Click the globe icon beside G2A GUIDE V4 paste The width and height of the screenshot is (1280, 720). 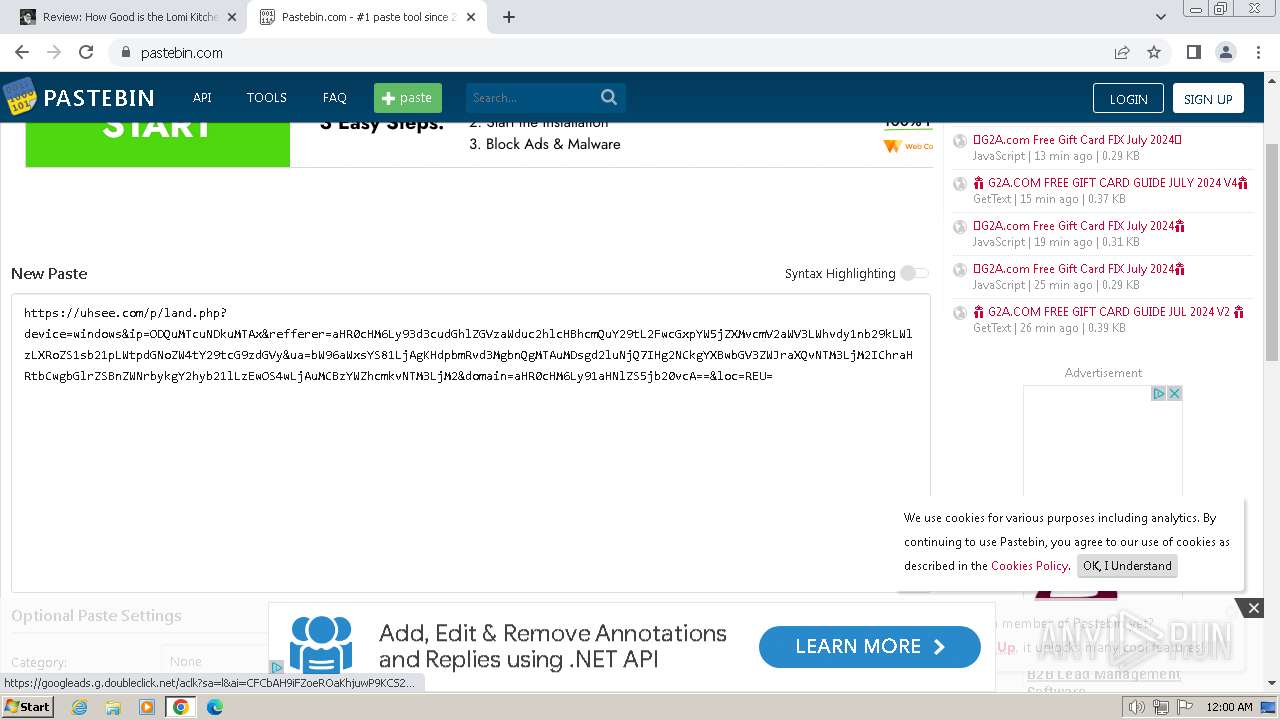coord(960,184)
